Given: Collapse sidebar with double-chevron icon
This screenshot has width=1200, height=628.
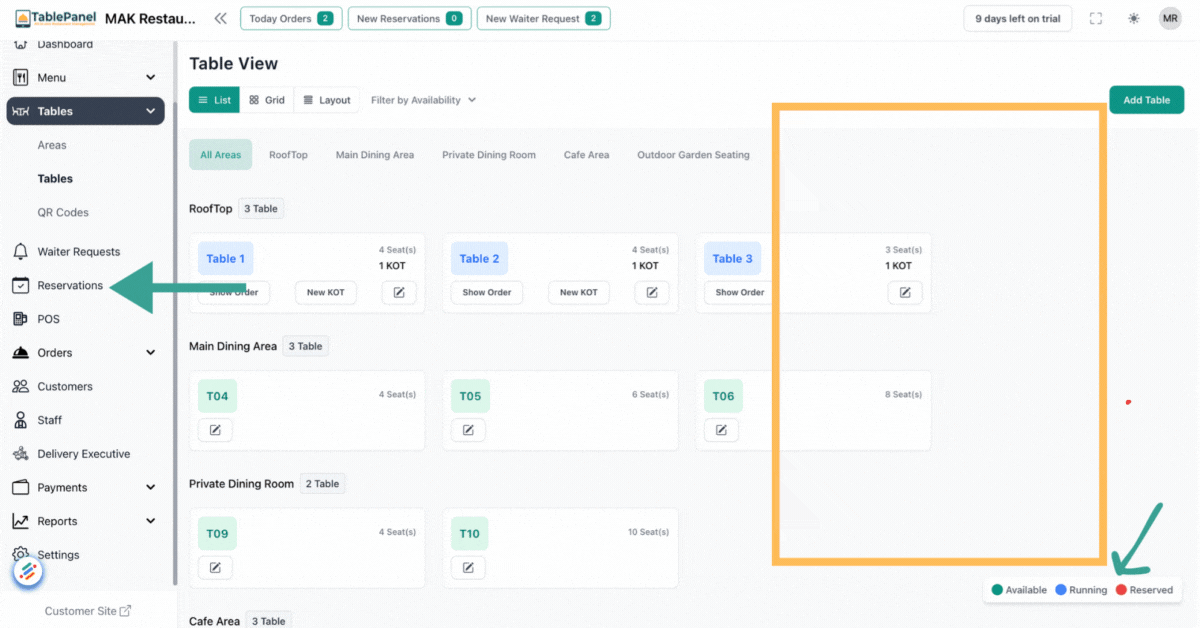Looking at the screenshot, I should tap(220, 18).
